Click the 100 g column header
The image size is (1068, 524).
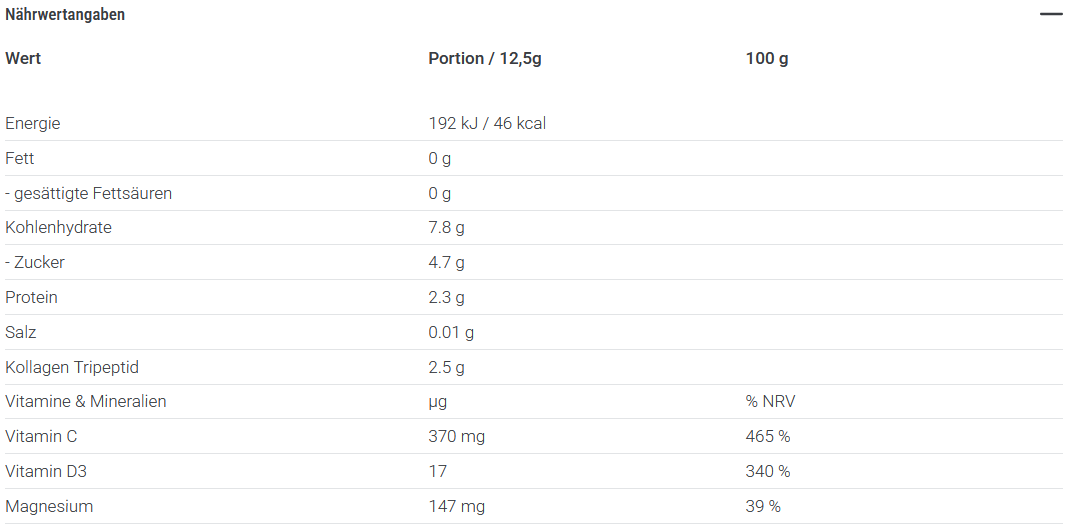click(x=767, y=58)
